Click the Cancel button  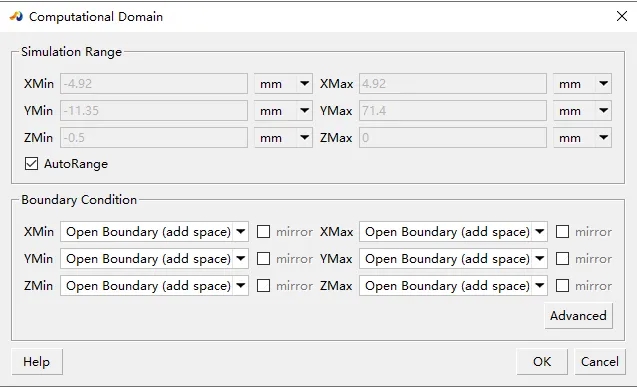coord(600,361)
